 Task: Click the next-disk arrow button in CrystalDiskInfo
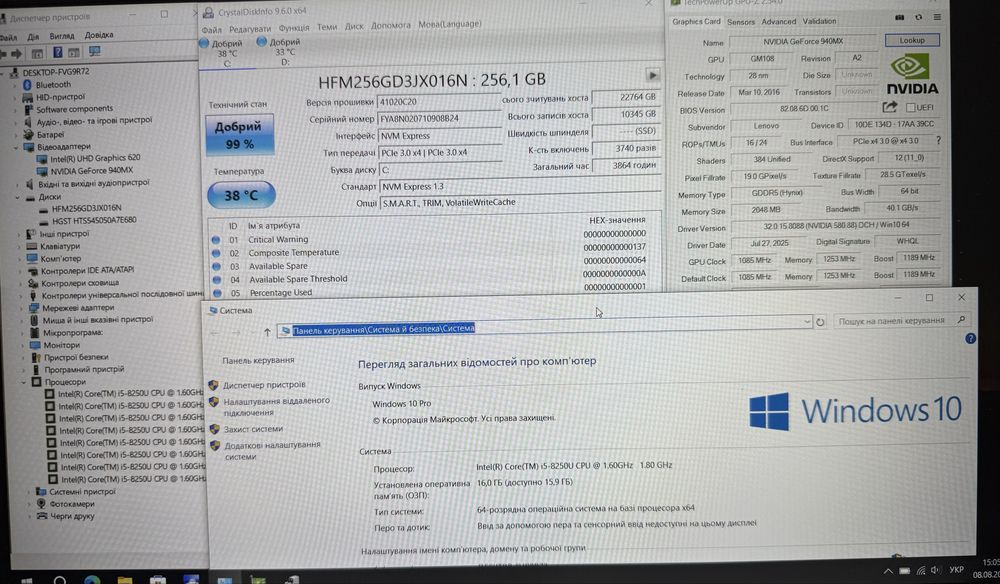click(652, 75)
